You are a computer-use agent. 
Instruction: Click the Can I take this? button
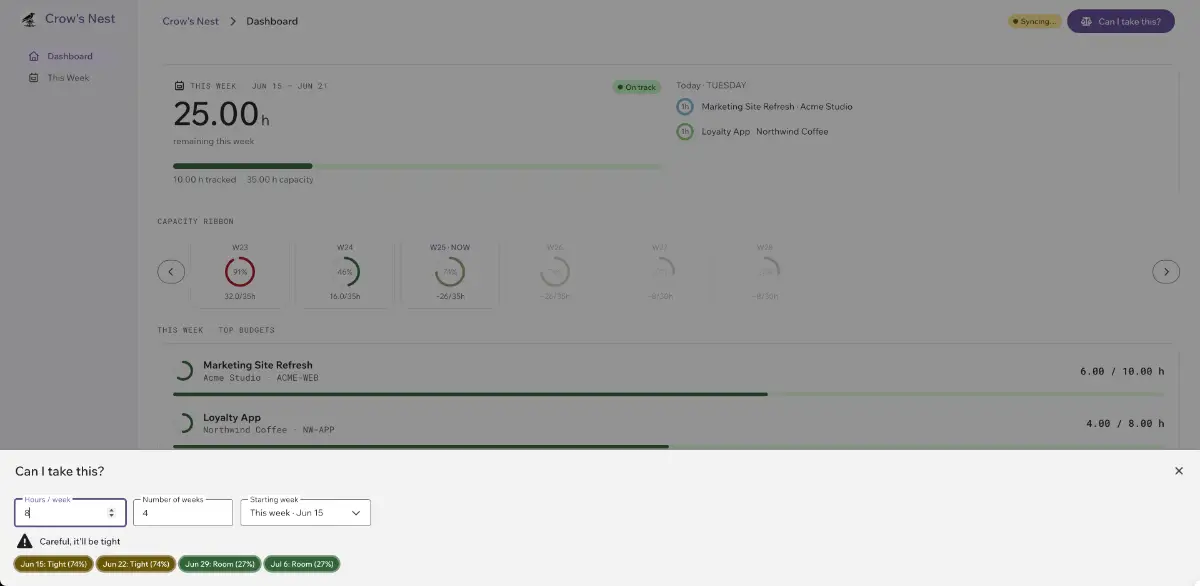tap(1121, 21)
